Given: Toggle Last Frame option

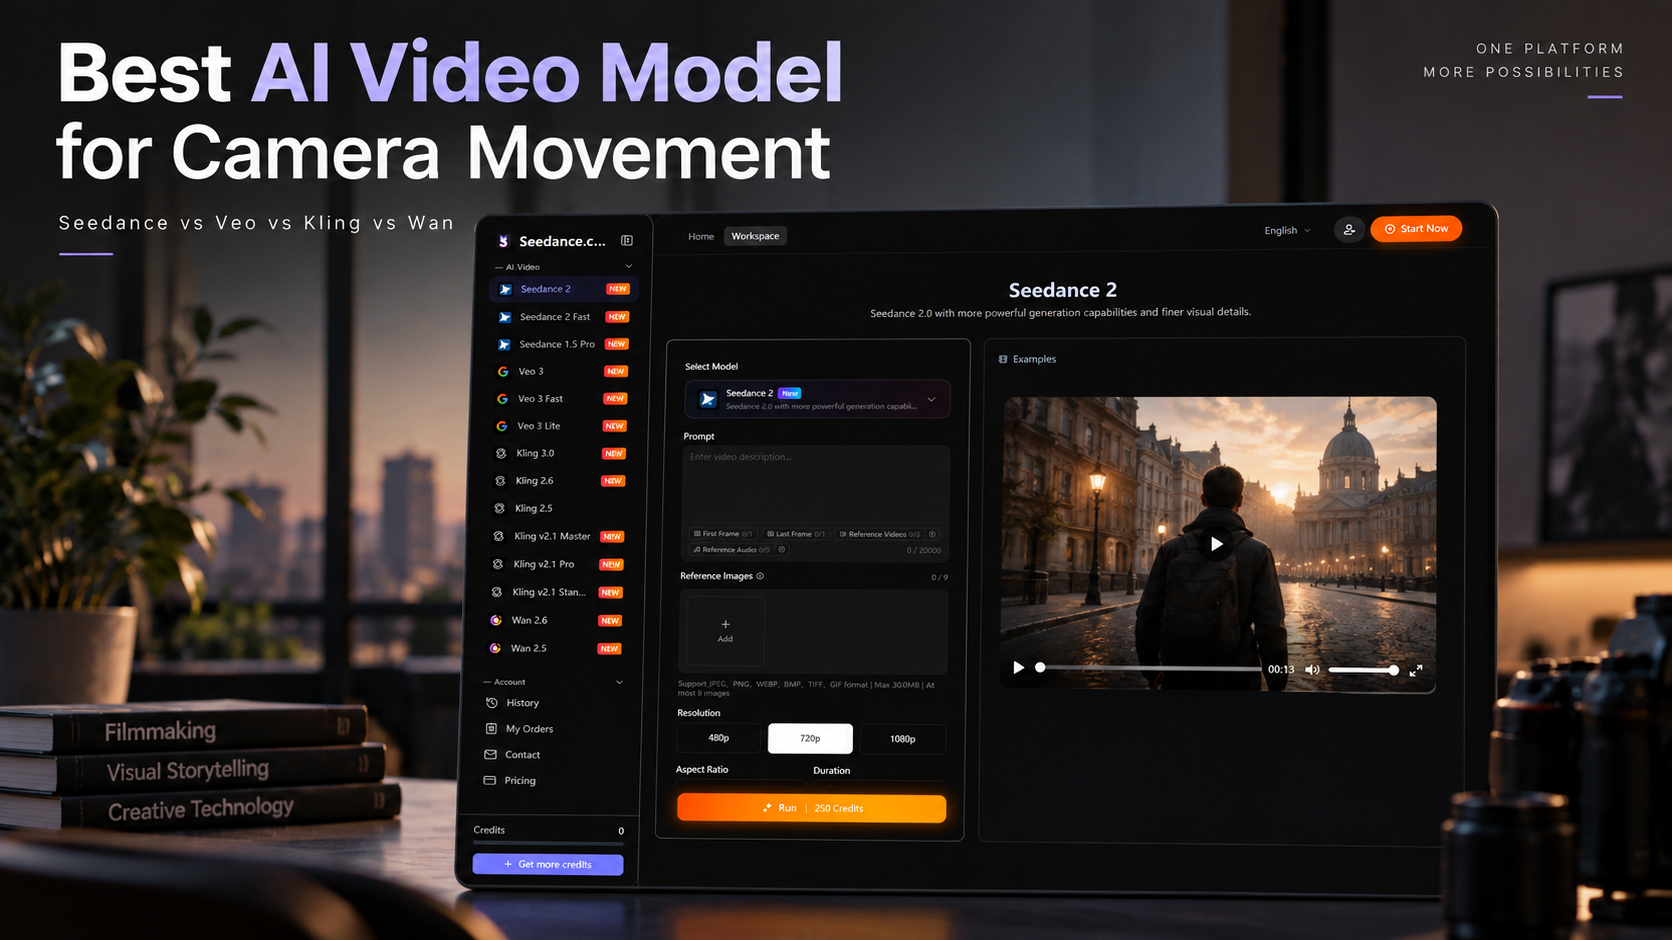Looking at the screenshot, I should coord(796,534).
